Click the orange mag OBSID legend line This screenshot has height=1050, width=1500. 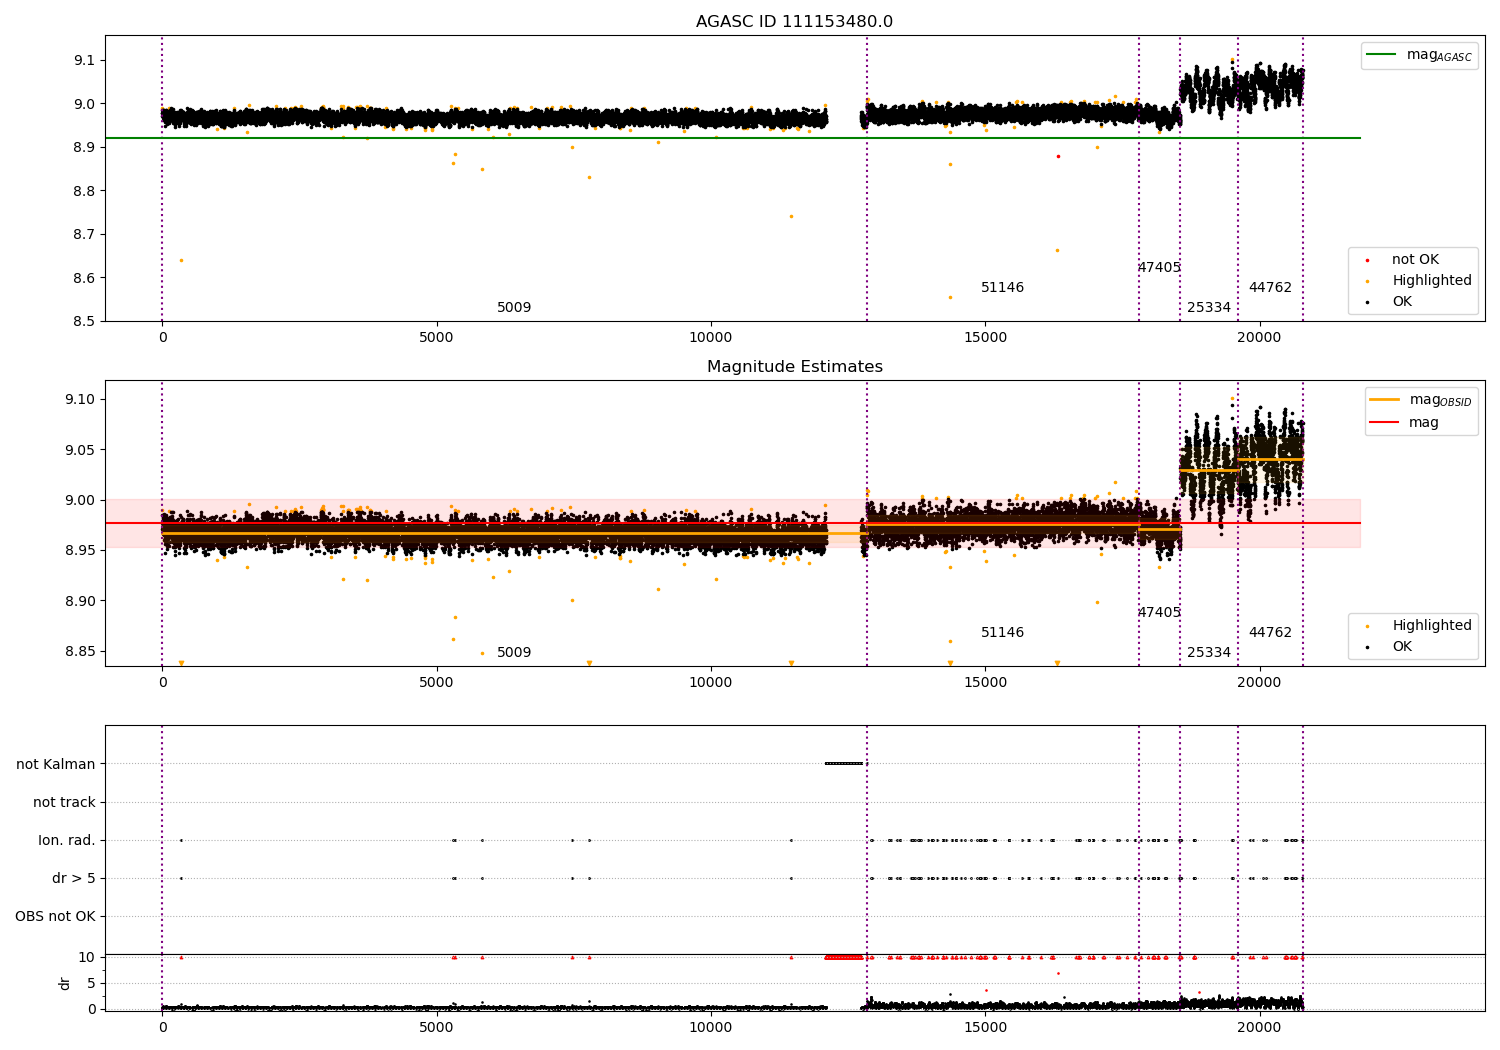coord(1384,400)
